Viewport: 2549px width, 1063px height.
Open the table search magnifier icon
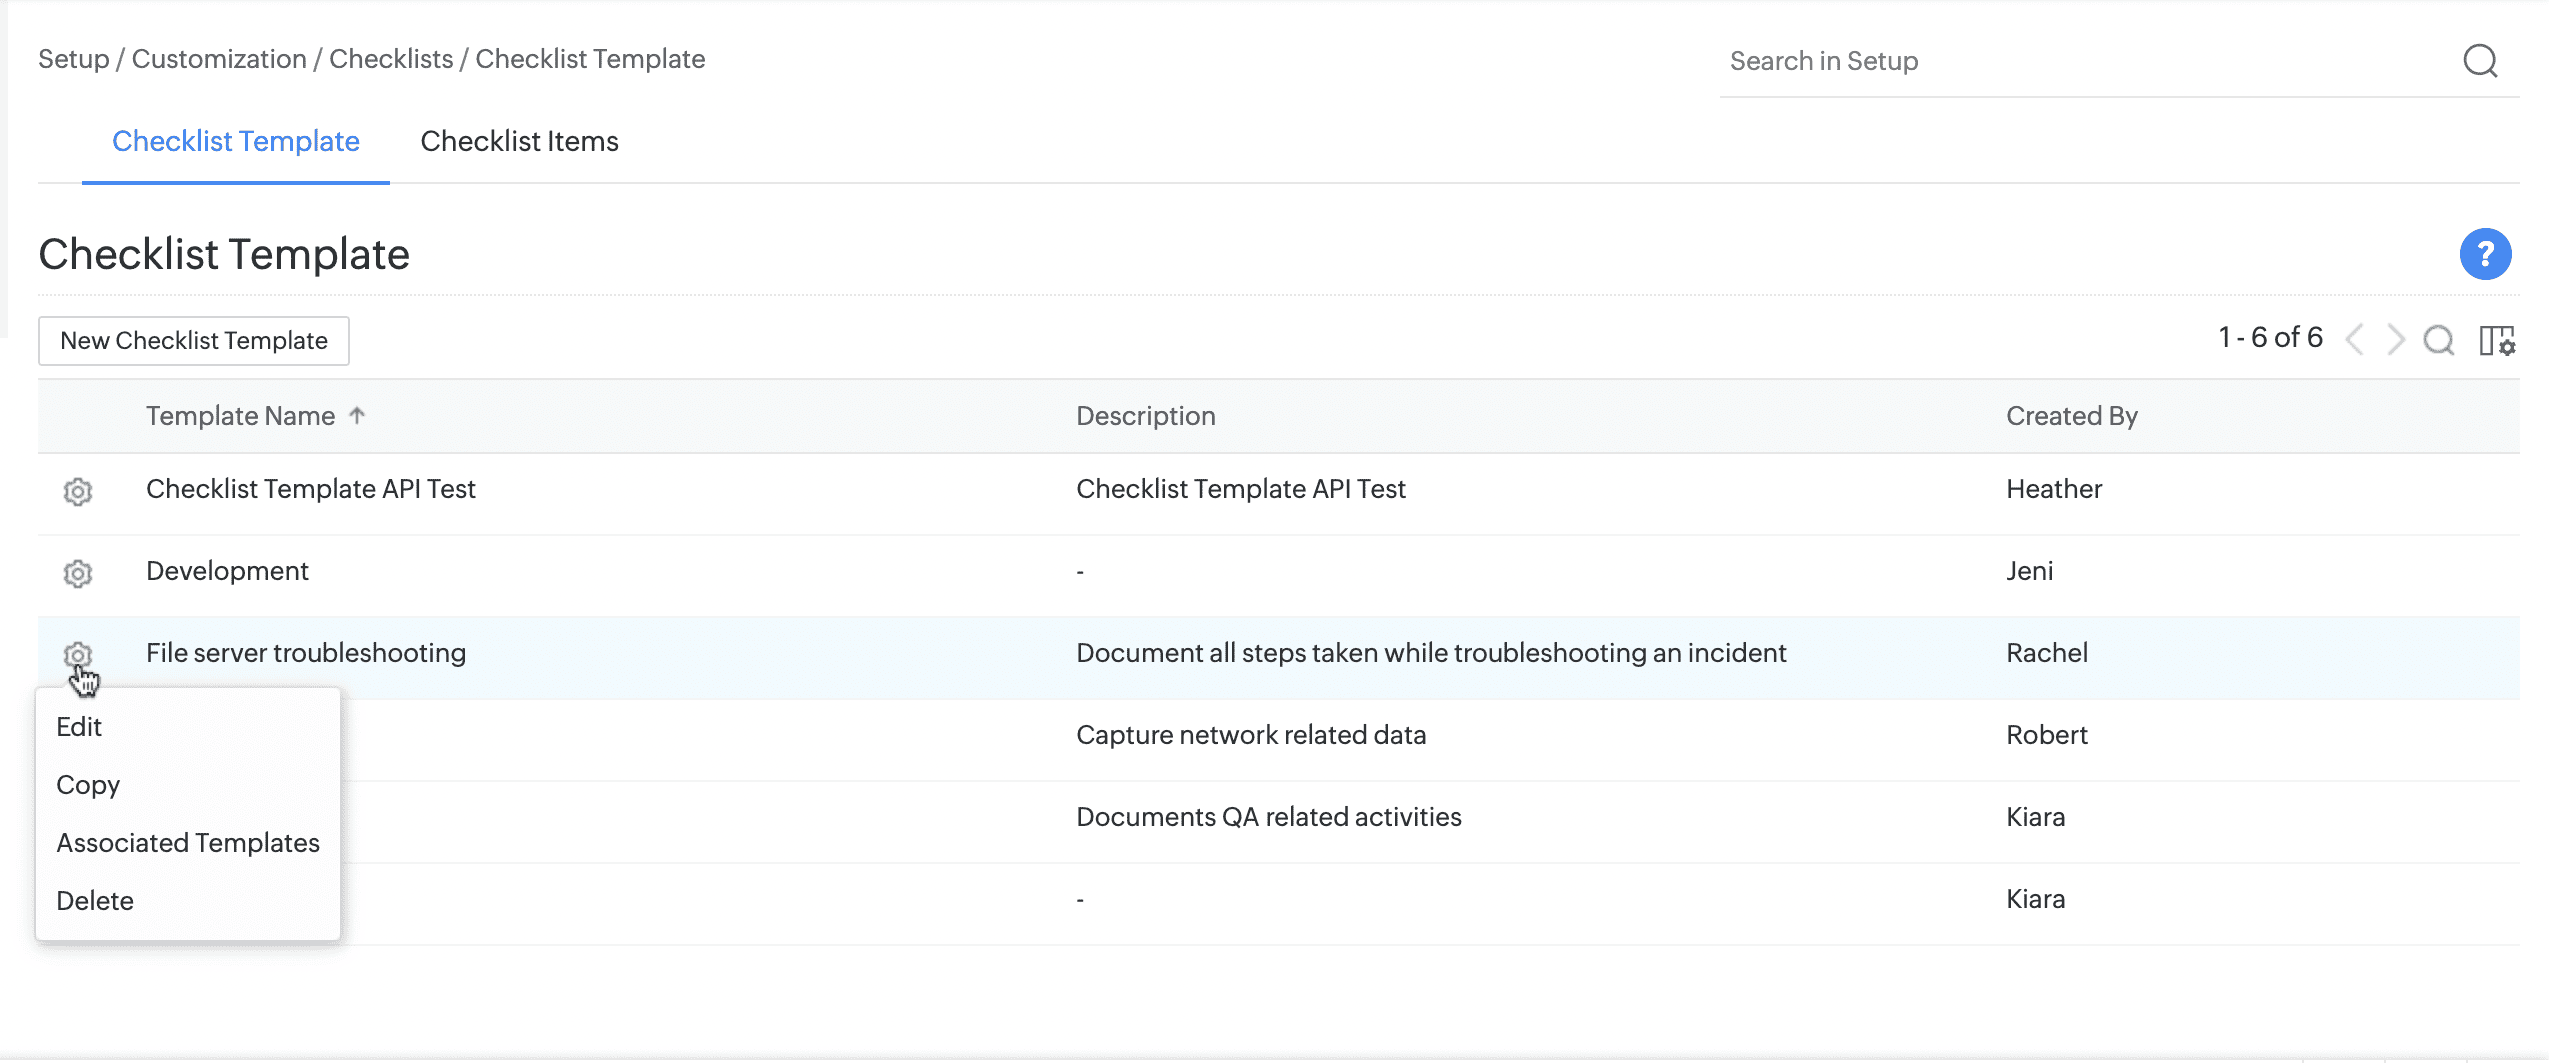[2438, 340]
